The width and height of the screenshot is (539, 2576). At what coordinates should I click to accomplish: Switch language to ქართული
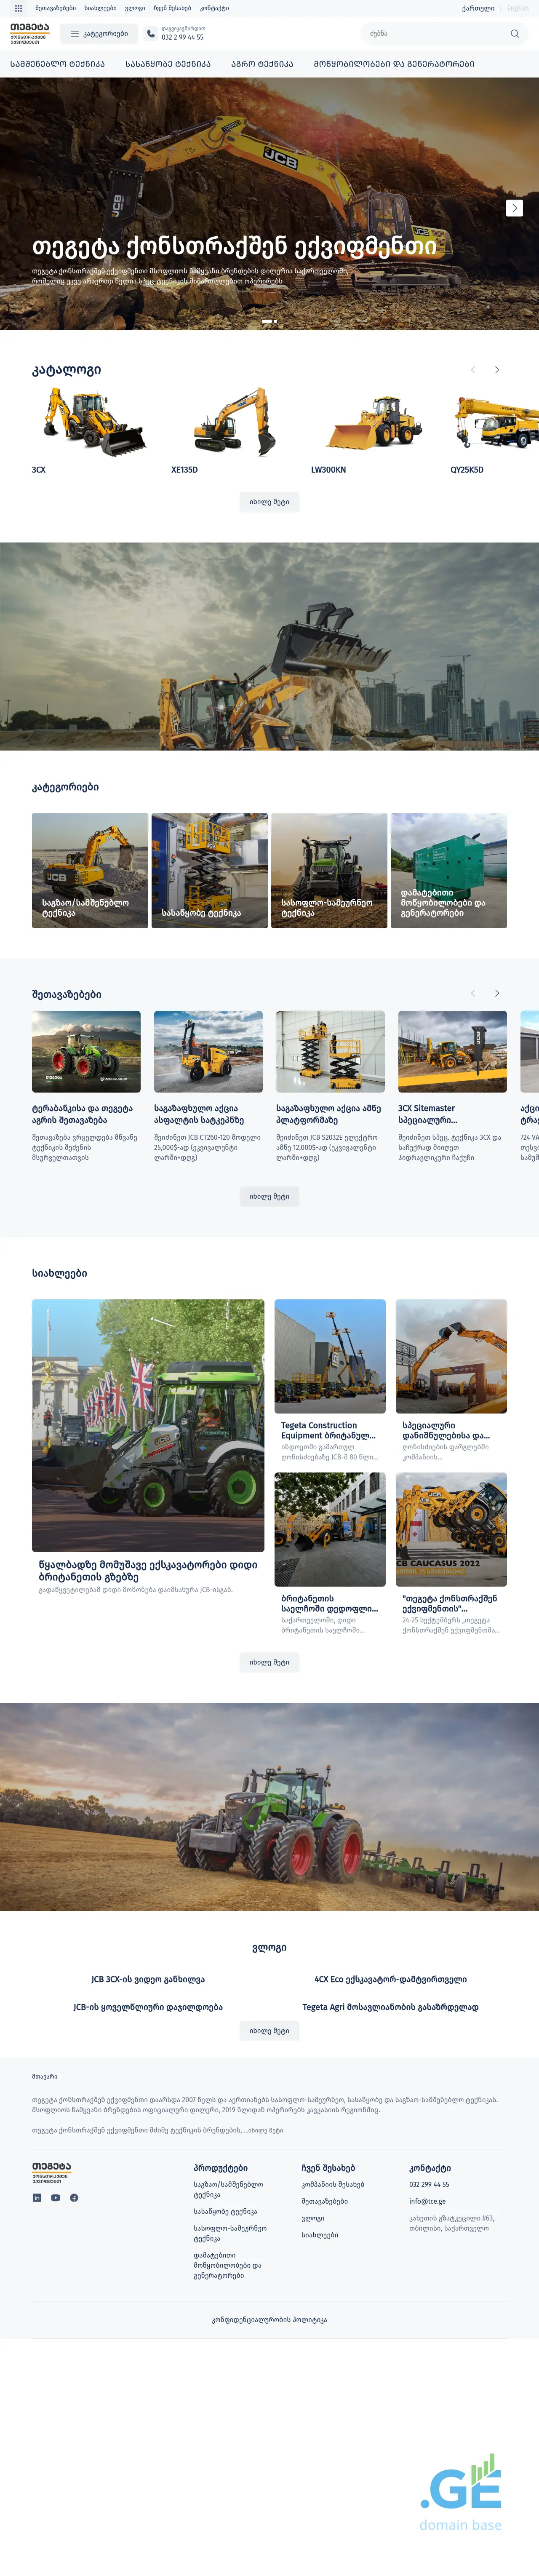(x=478, y=8)
